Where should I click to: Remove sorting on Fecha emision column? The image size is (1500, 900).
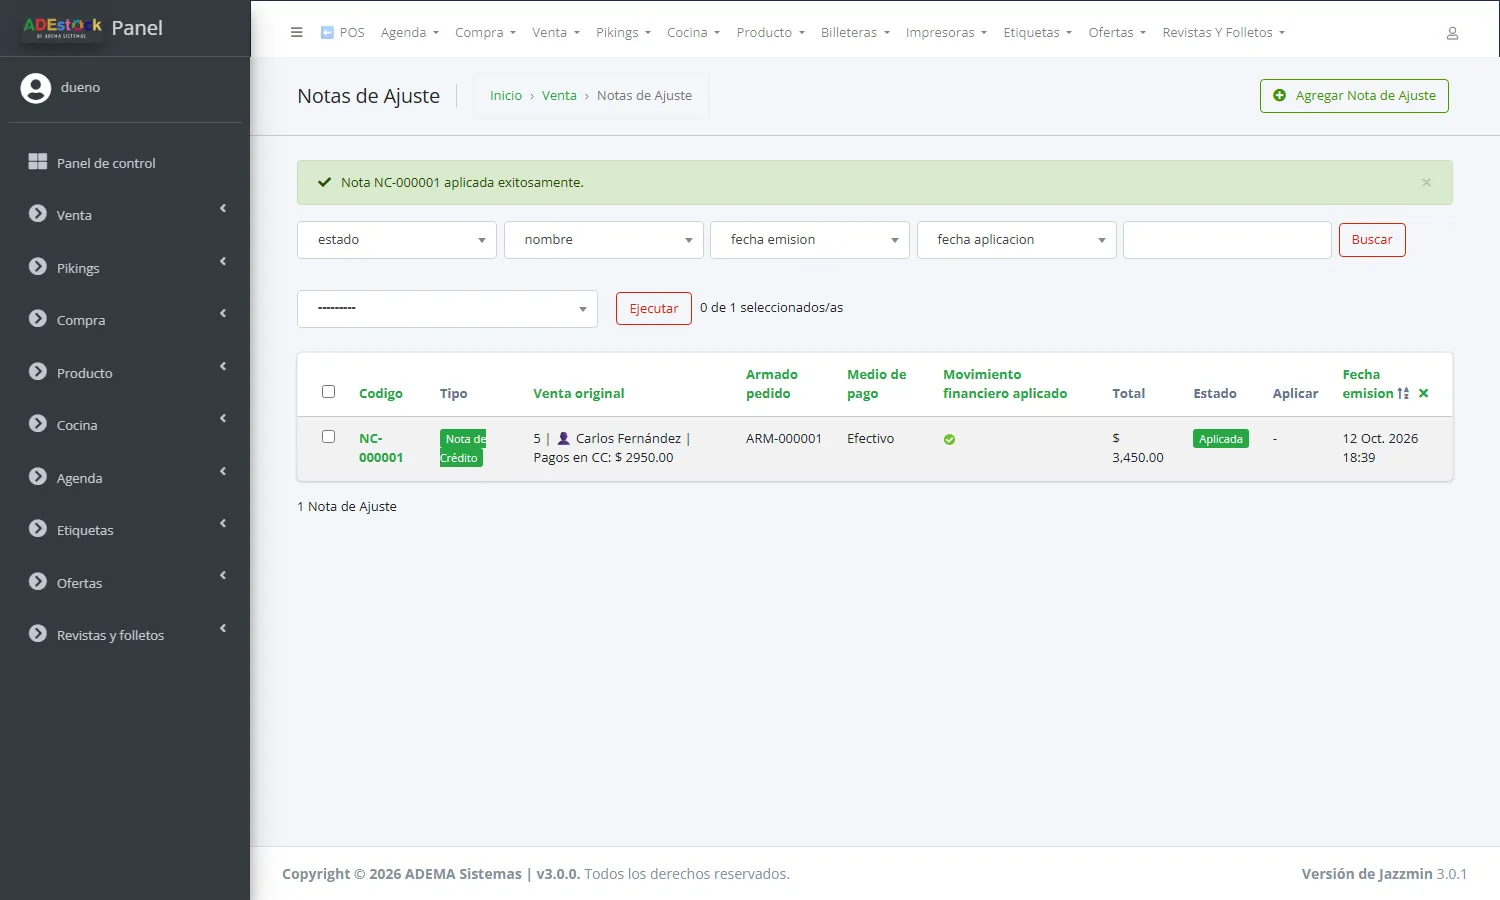1423,394
